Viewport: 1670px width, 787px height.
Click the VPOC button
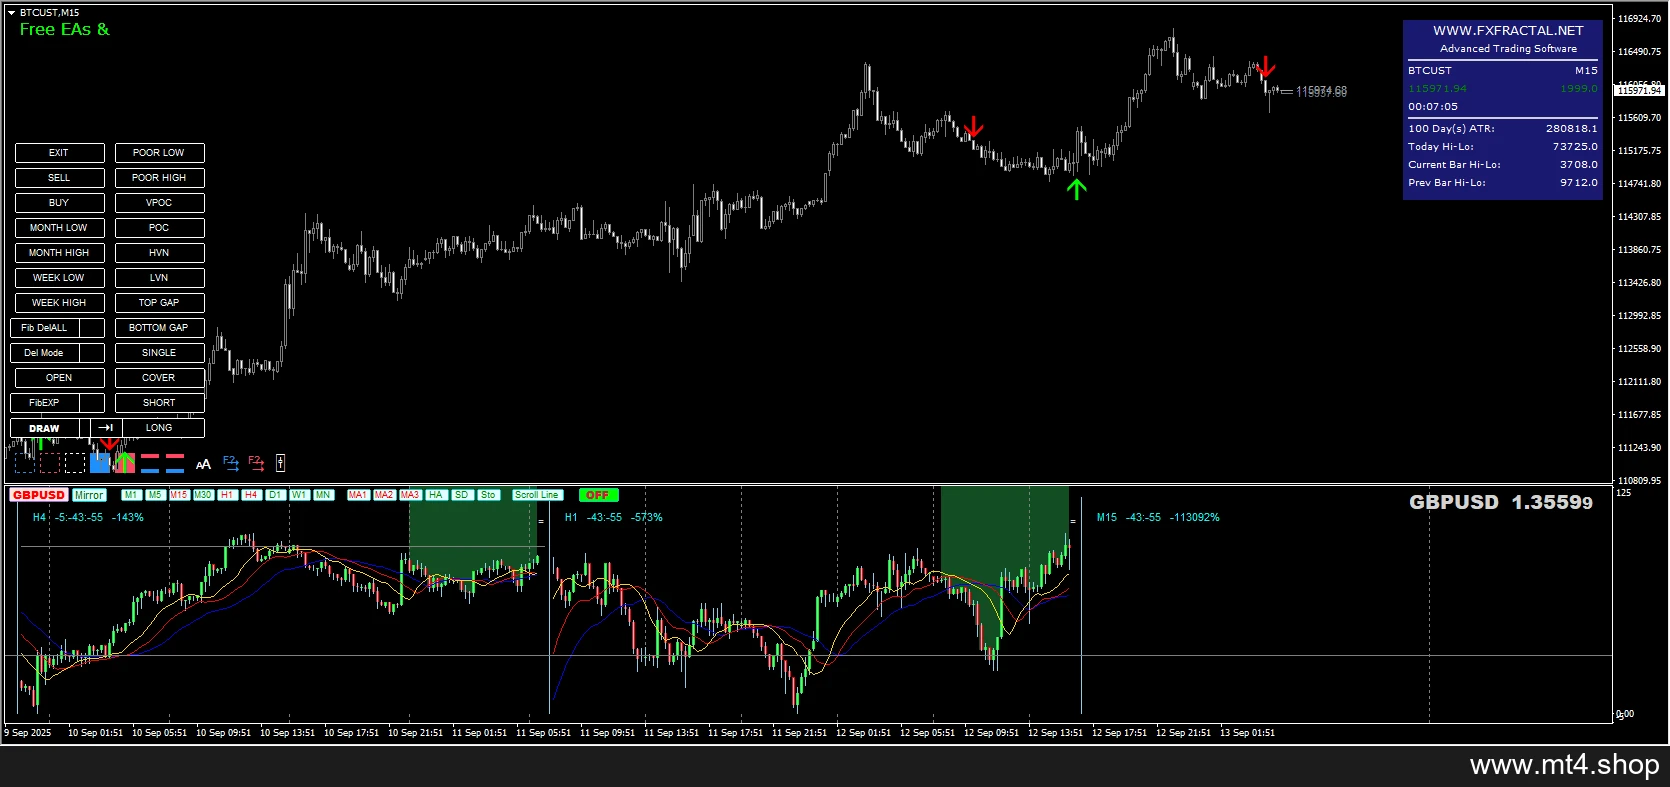tap(159, 203)
